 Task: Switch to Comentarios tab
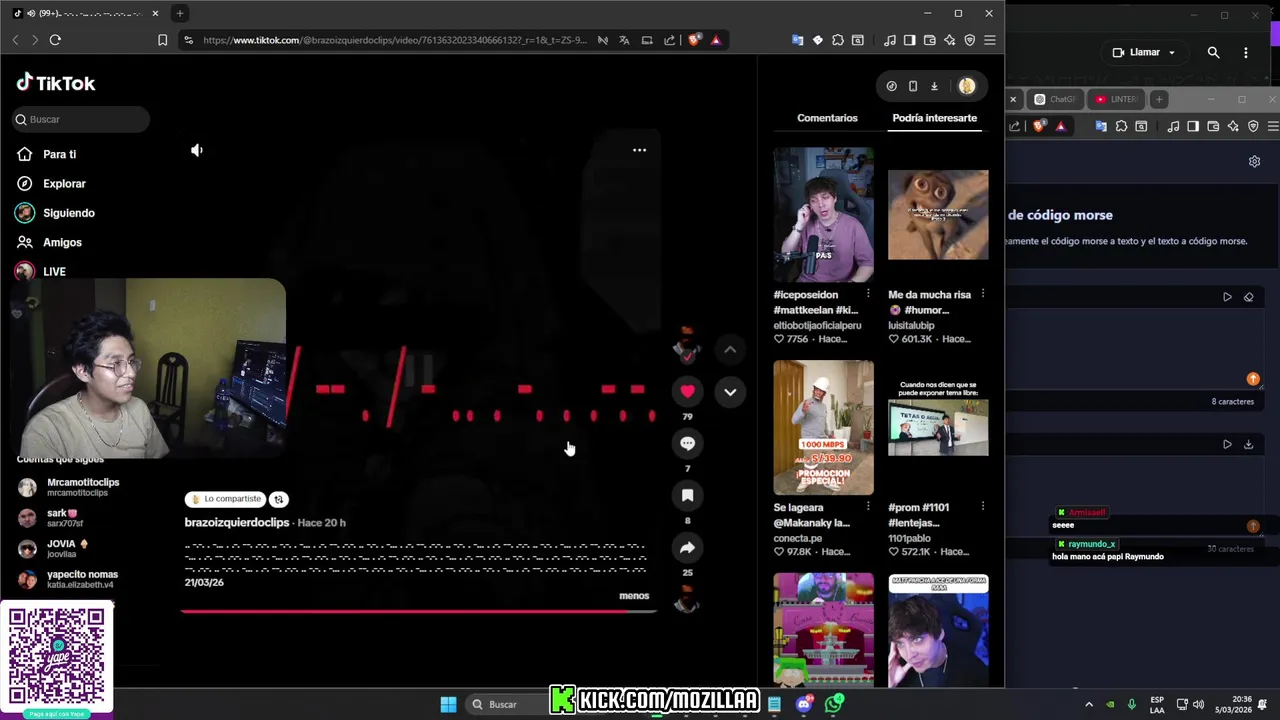(827, 118)
